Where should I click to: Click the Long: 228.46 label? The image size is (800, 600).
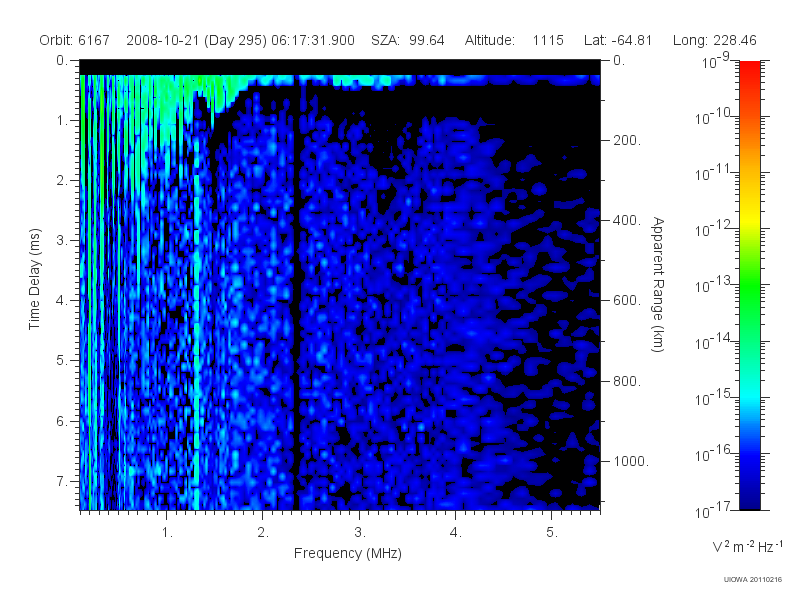pos(714,40)
